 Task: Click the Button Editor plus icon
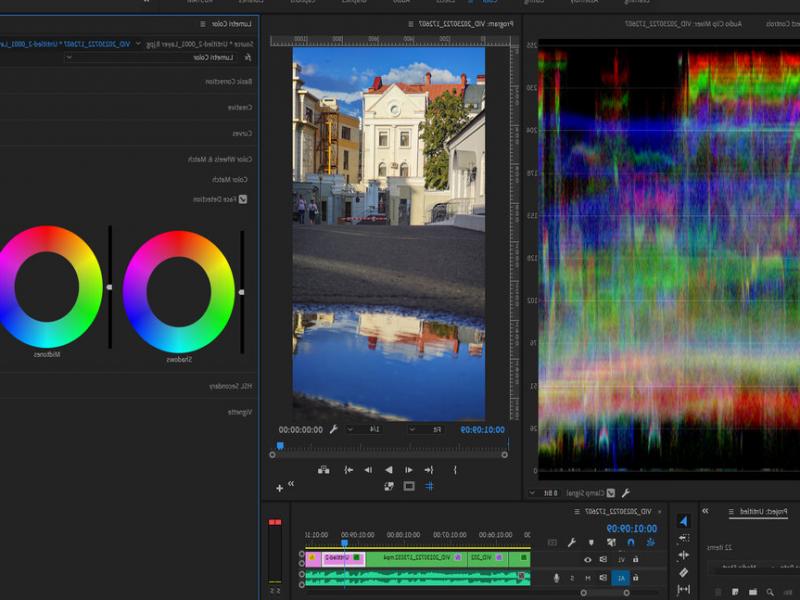coord(279,488)
